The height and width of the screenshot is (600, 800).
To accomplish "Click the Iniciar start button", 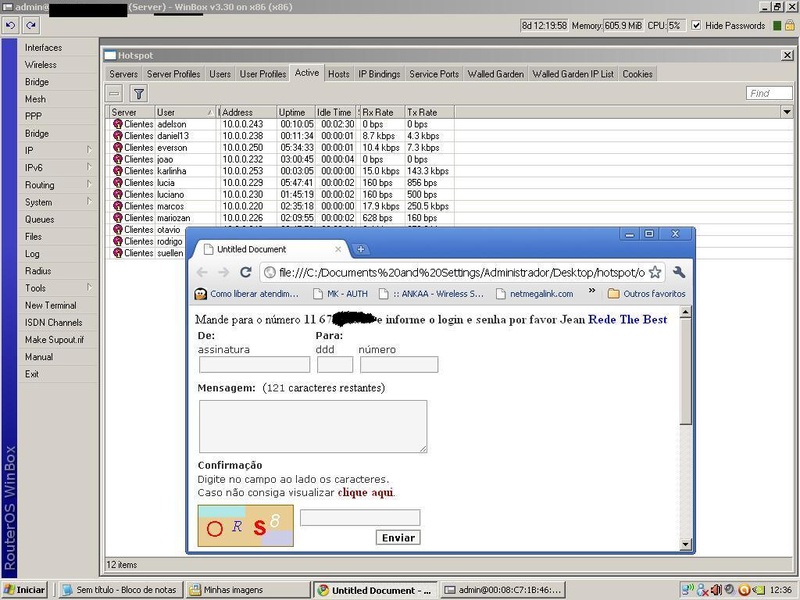I will 24,590.
